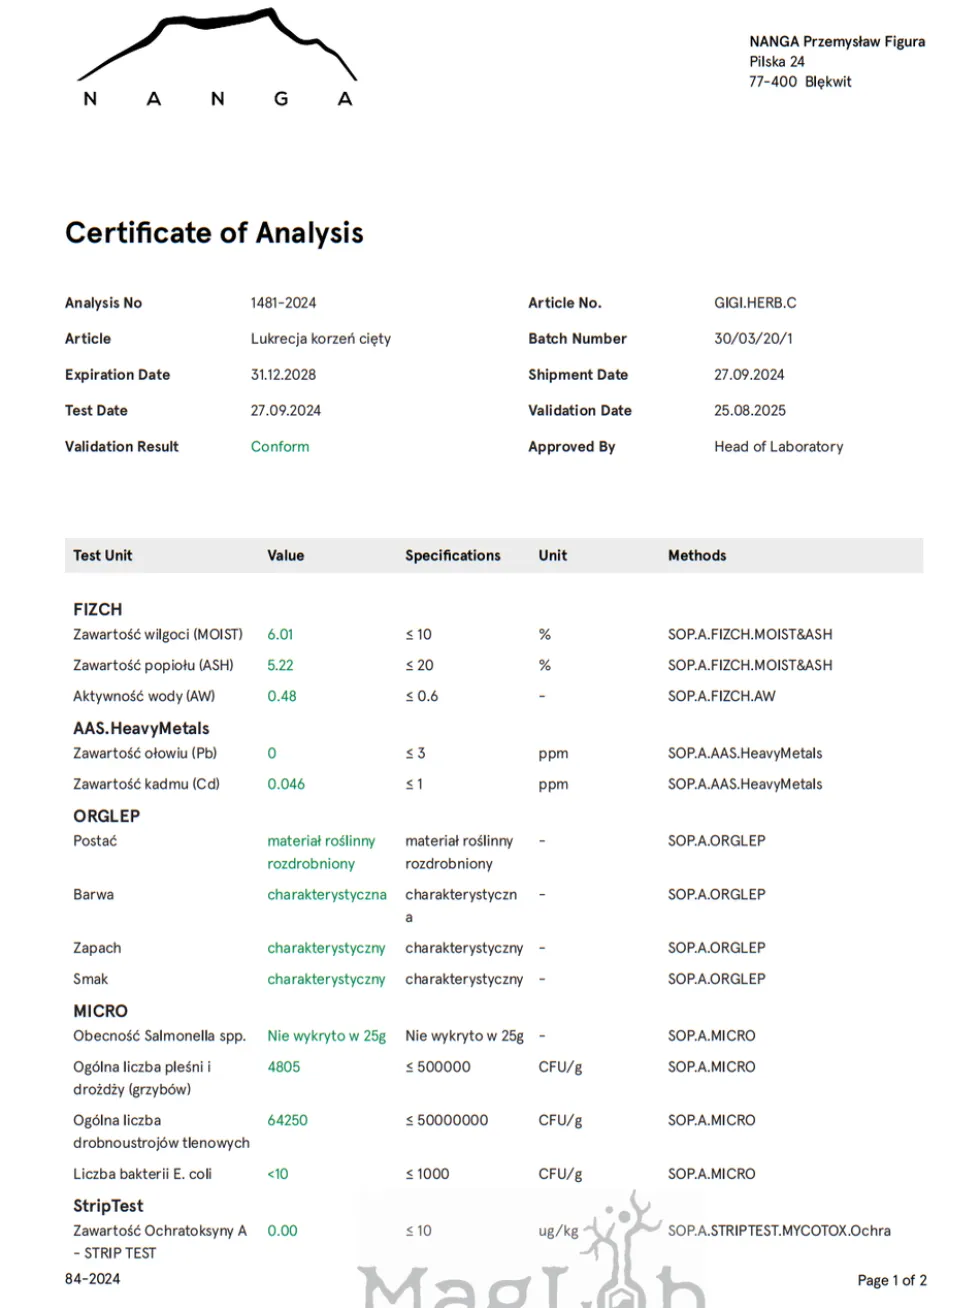
Task: Select the "Zapach" row label
Action: coord(97,948)
